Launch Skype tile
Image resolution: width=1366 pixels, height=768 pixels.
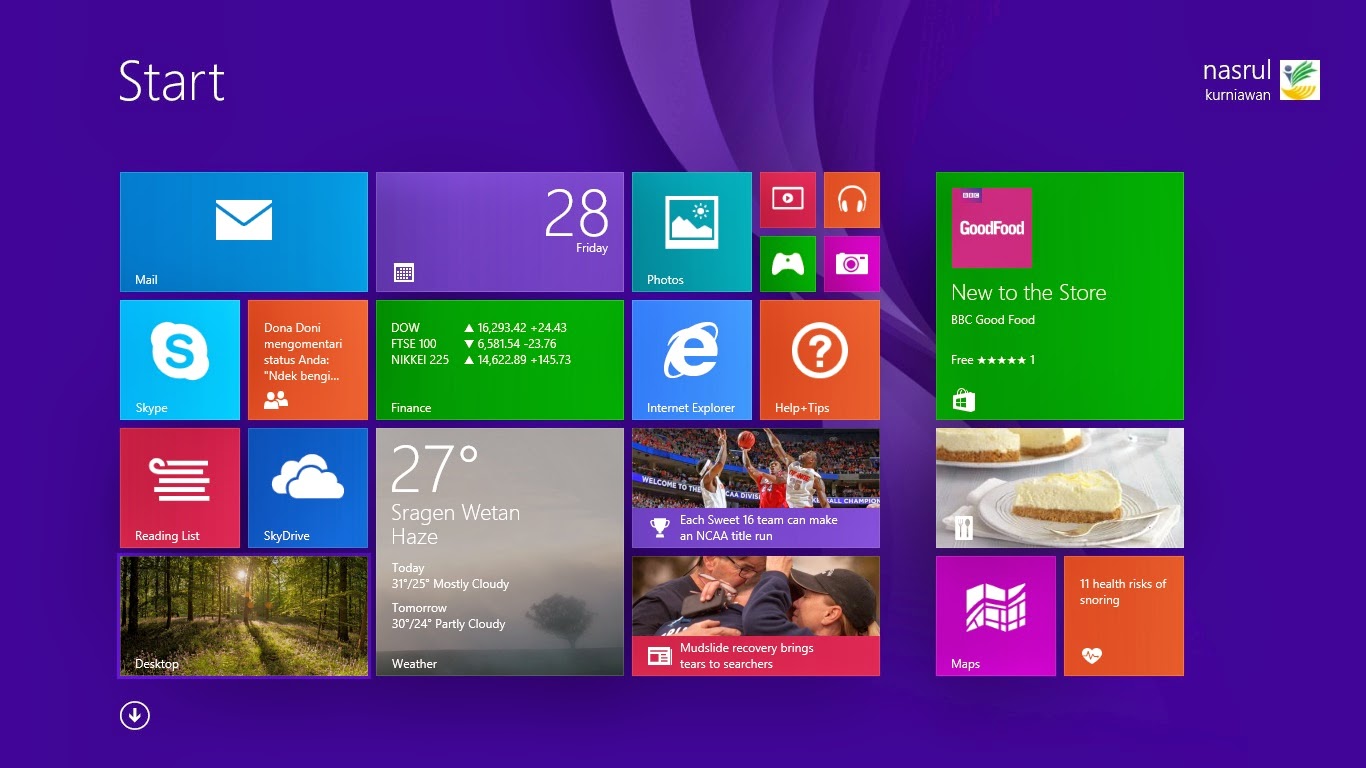coord(180,360)
